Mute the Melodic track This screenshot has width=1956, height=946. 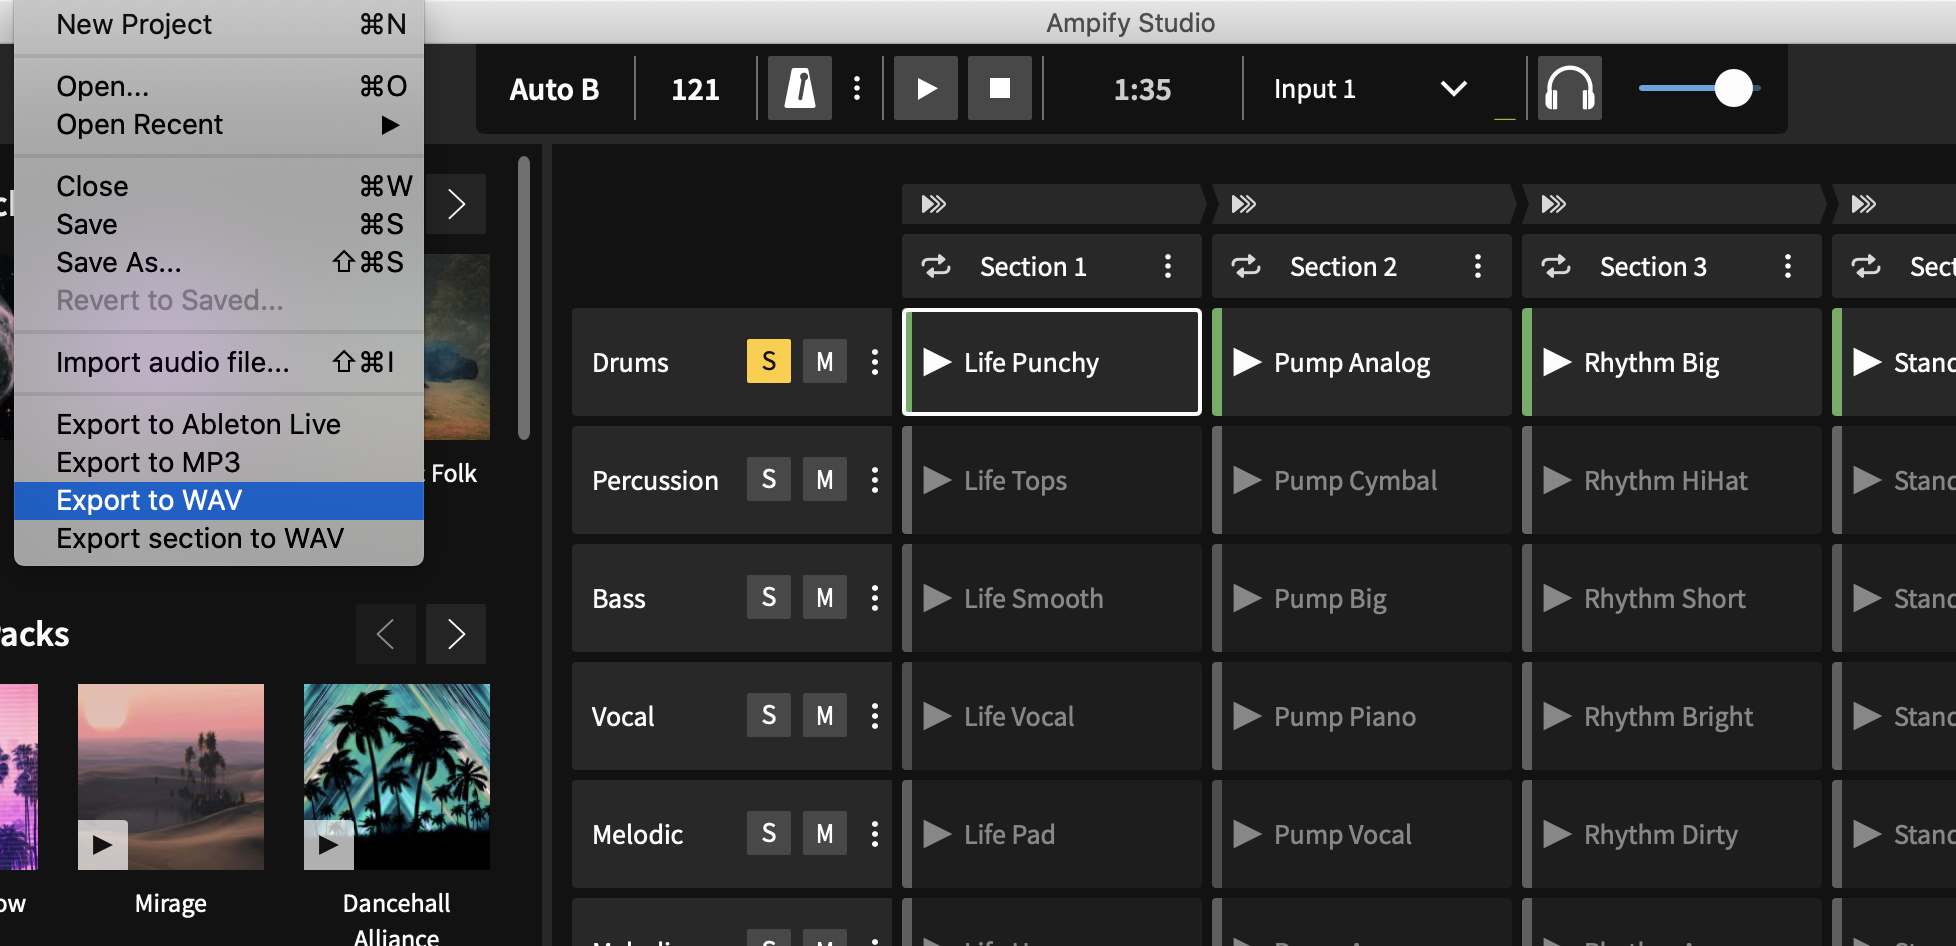pyautogui.click(x=825, y=833)
